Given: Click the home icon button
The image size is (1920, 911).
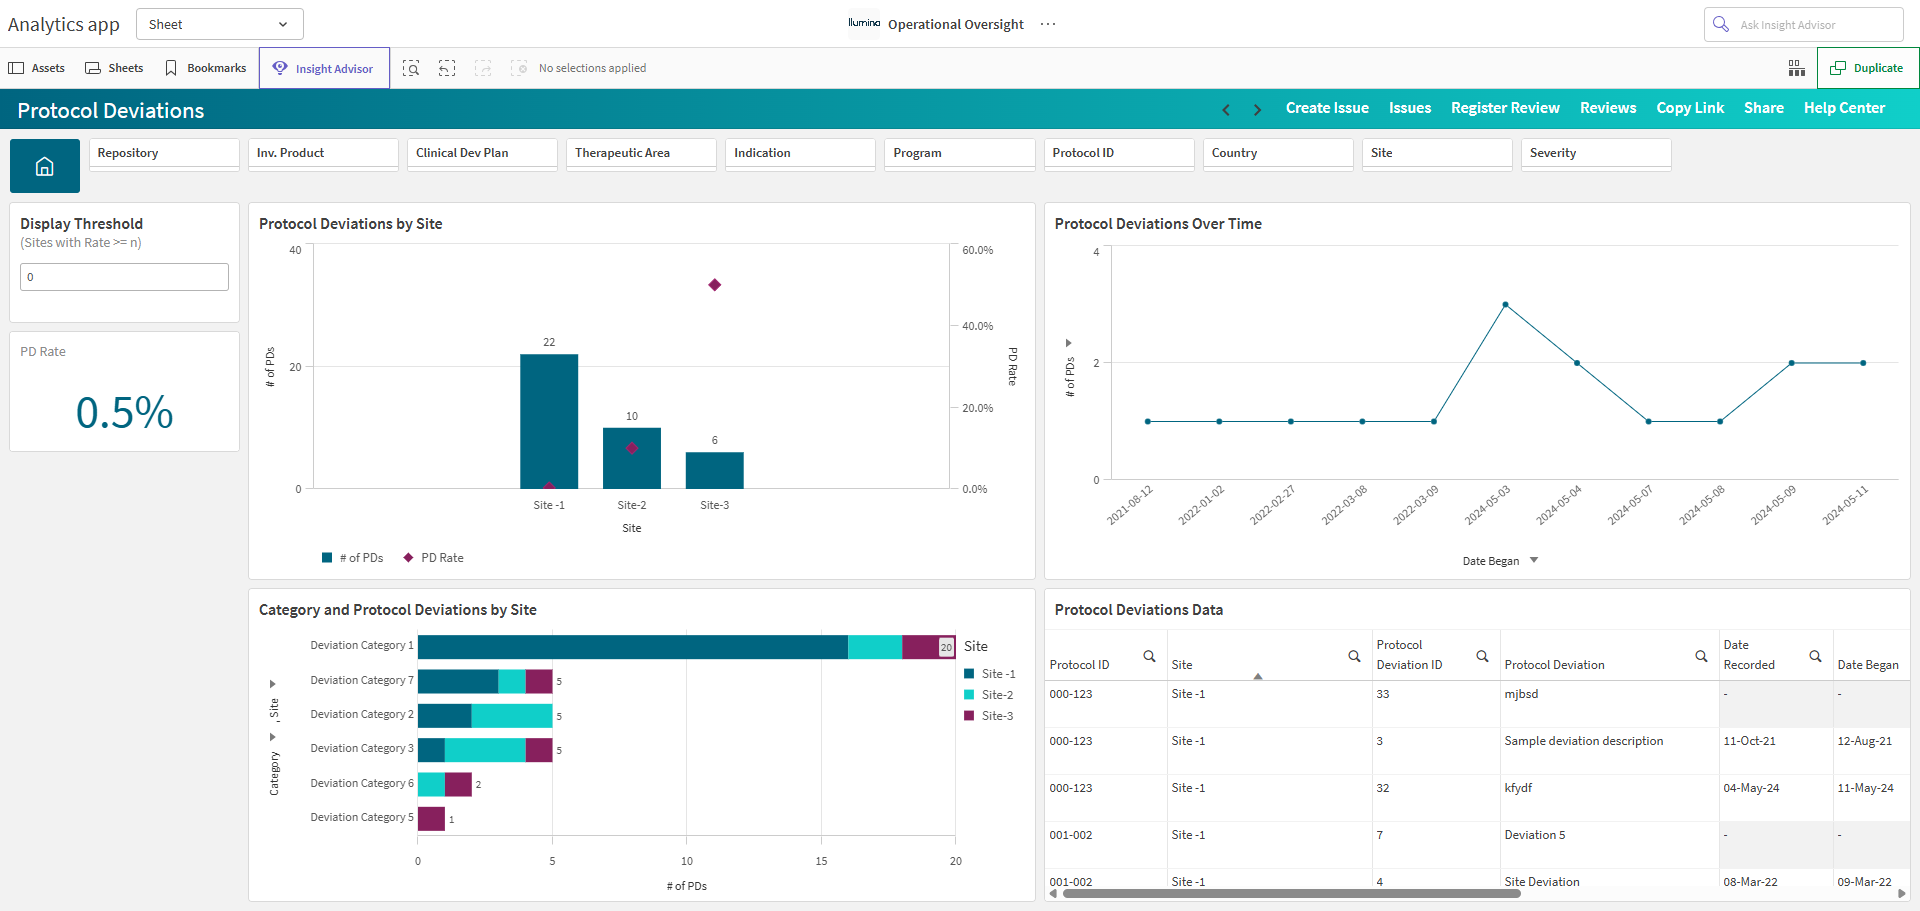Looking at the screenshot, I should [45, 166].
